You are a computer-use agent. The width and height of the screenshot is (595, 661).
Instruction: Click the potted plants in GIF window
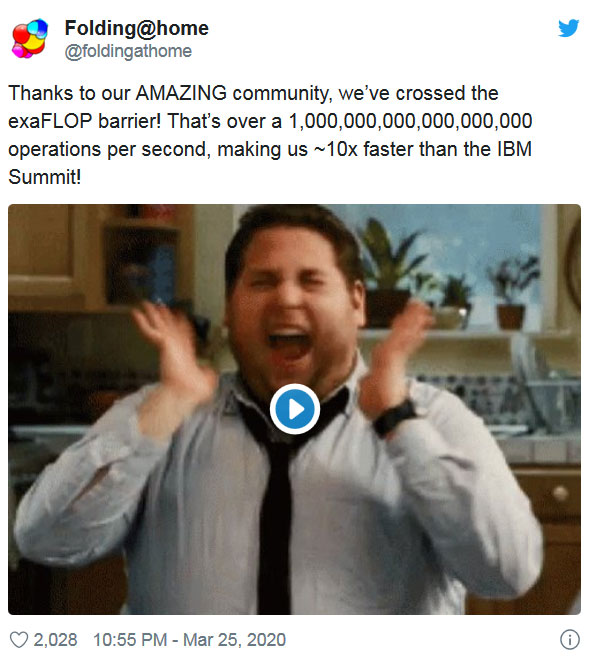(447, 278)
